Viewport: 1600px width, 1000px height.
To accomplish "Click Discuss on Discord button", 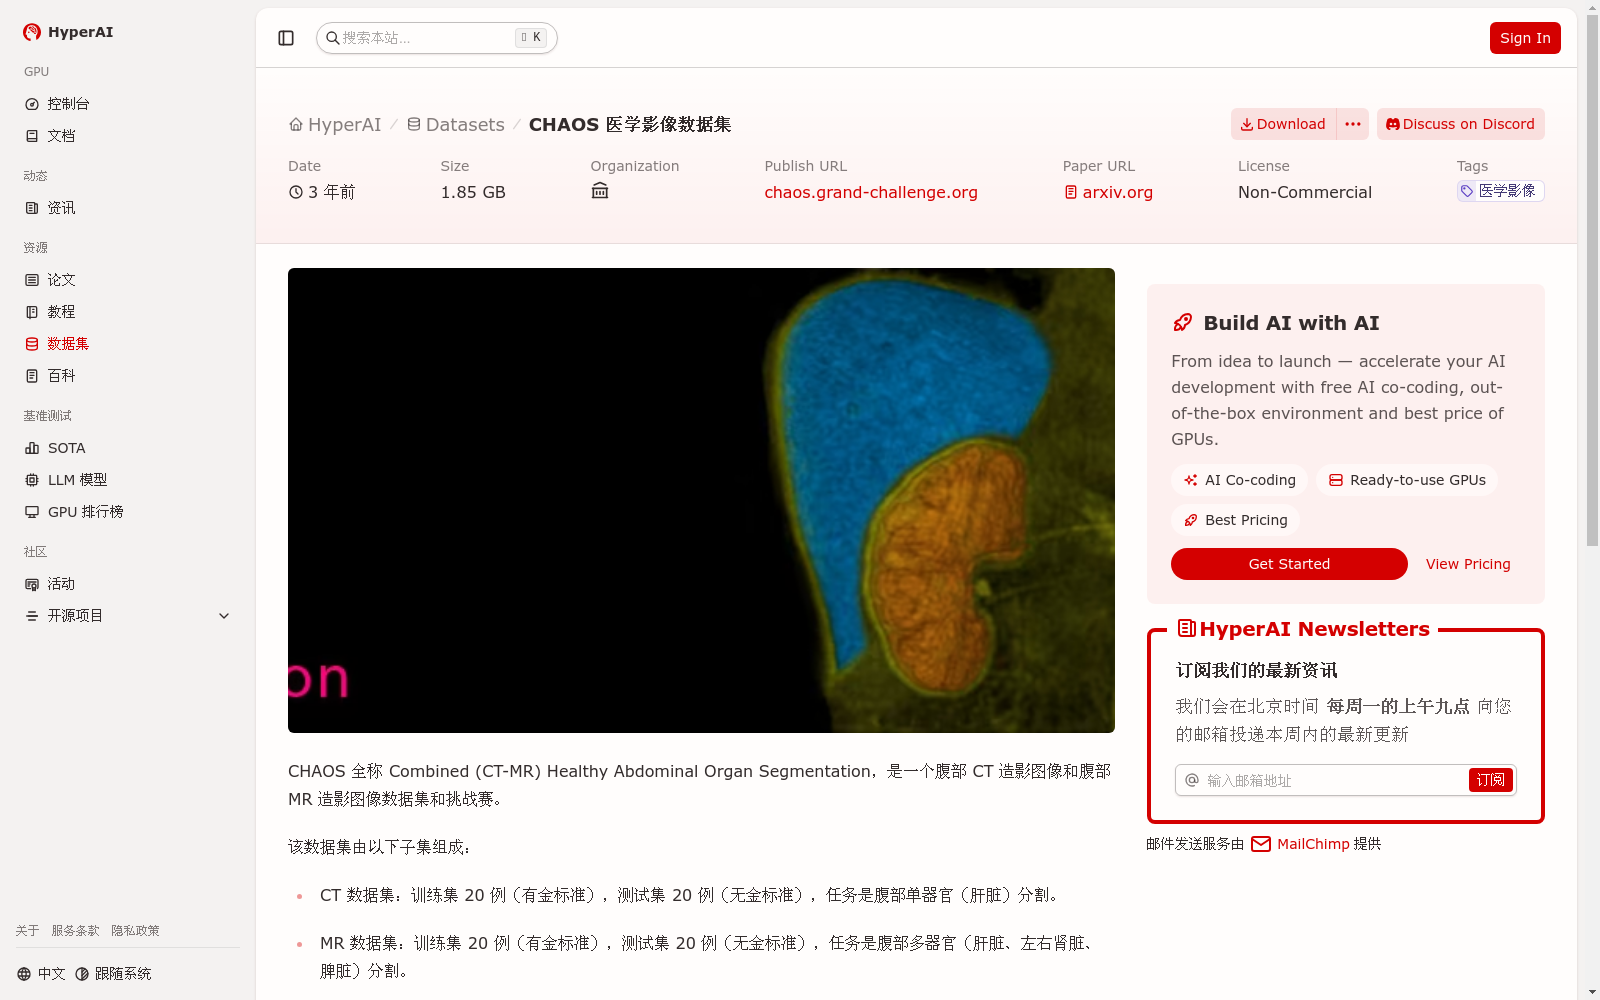I will click(1461, 124).
